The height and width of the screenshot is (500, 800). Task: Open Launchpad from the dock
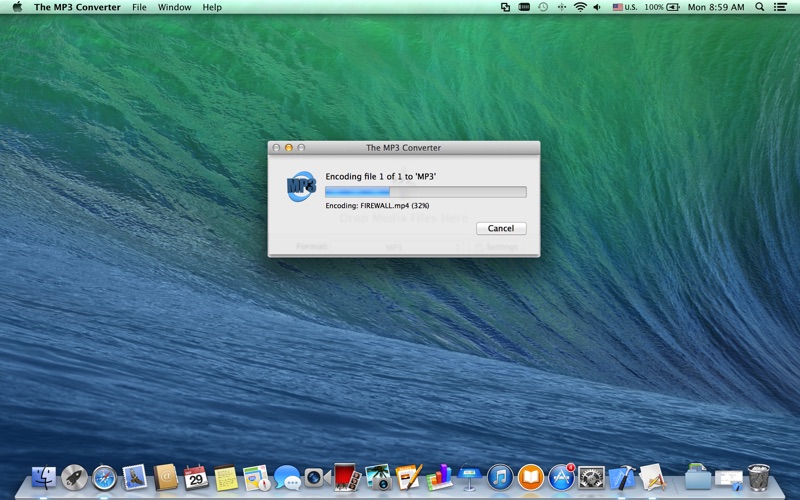click(74, 478)
